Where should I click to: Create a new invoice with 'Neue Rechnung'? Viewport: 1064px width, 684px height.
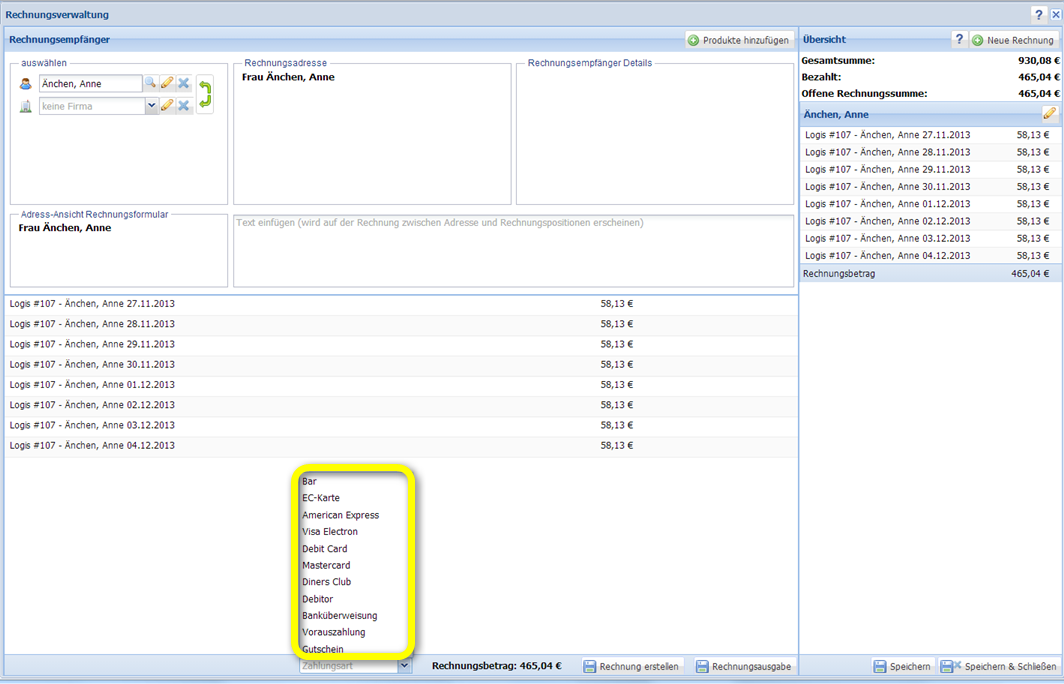[x=1013, y=41]
